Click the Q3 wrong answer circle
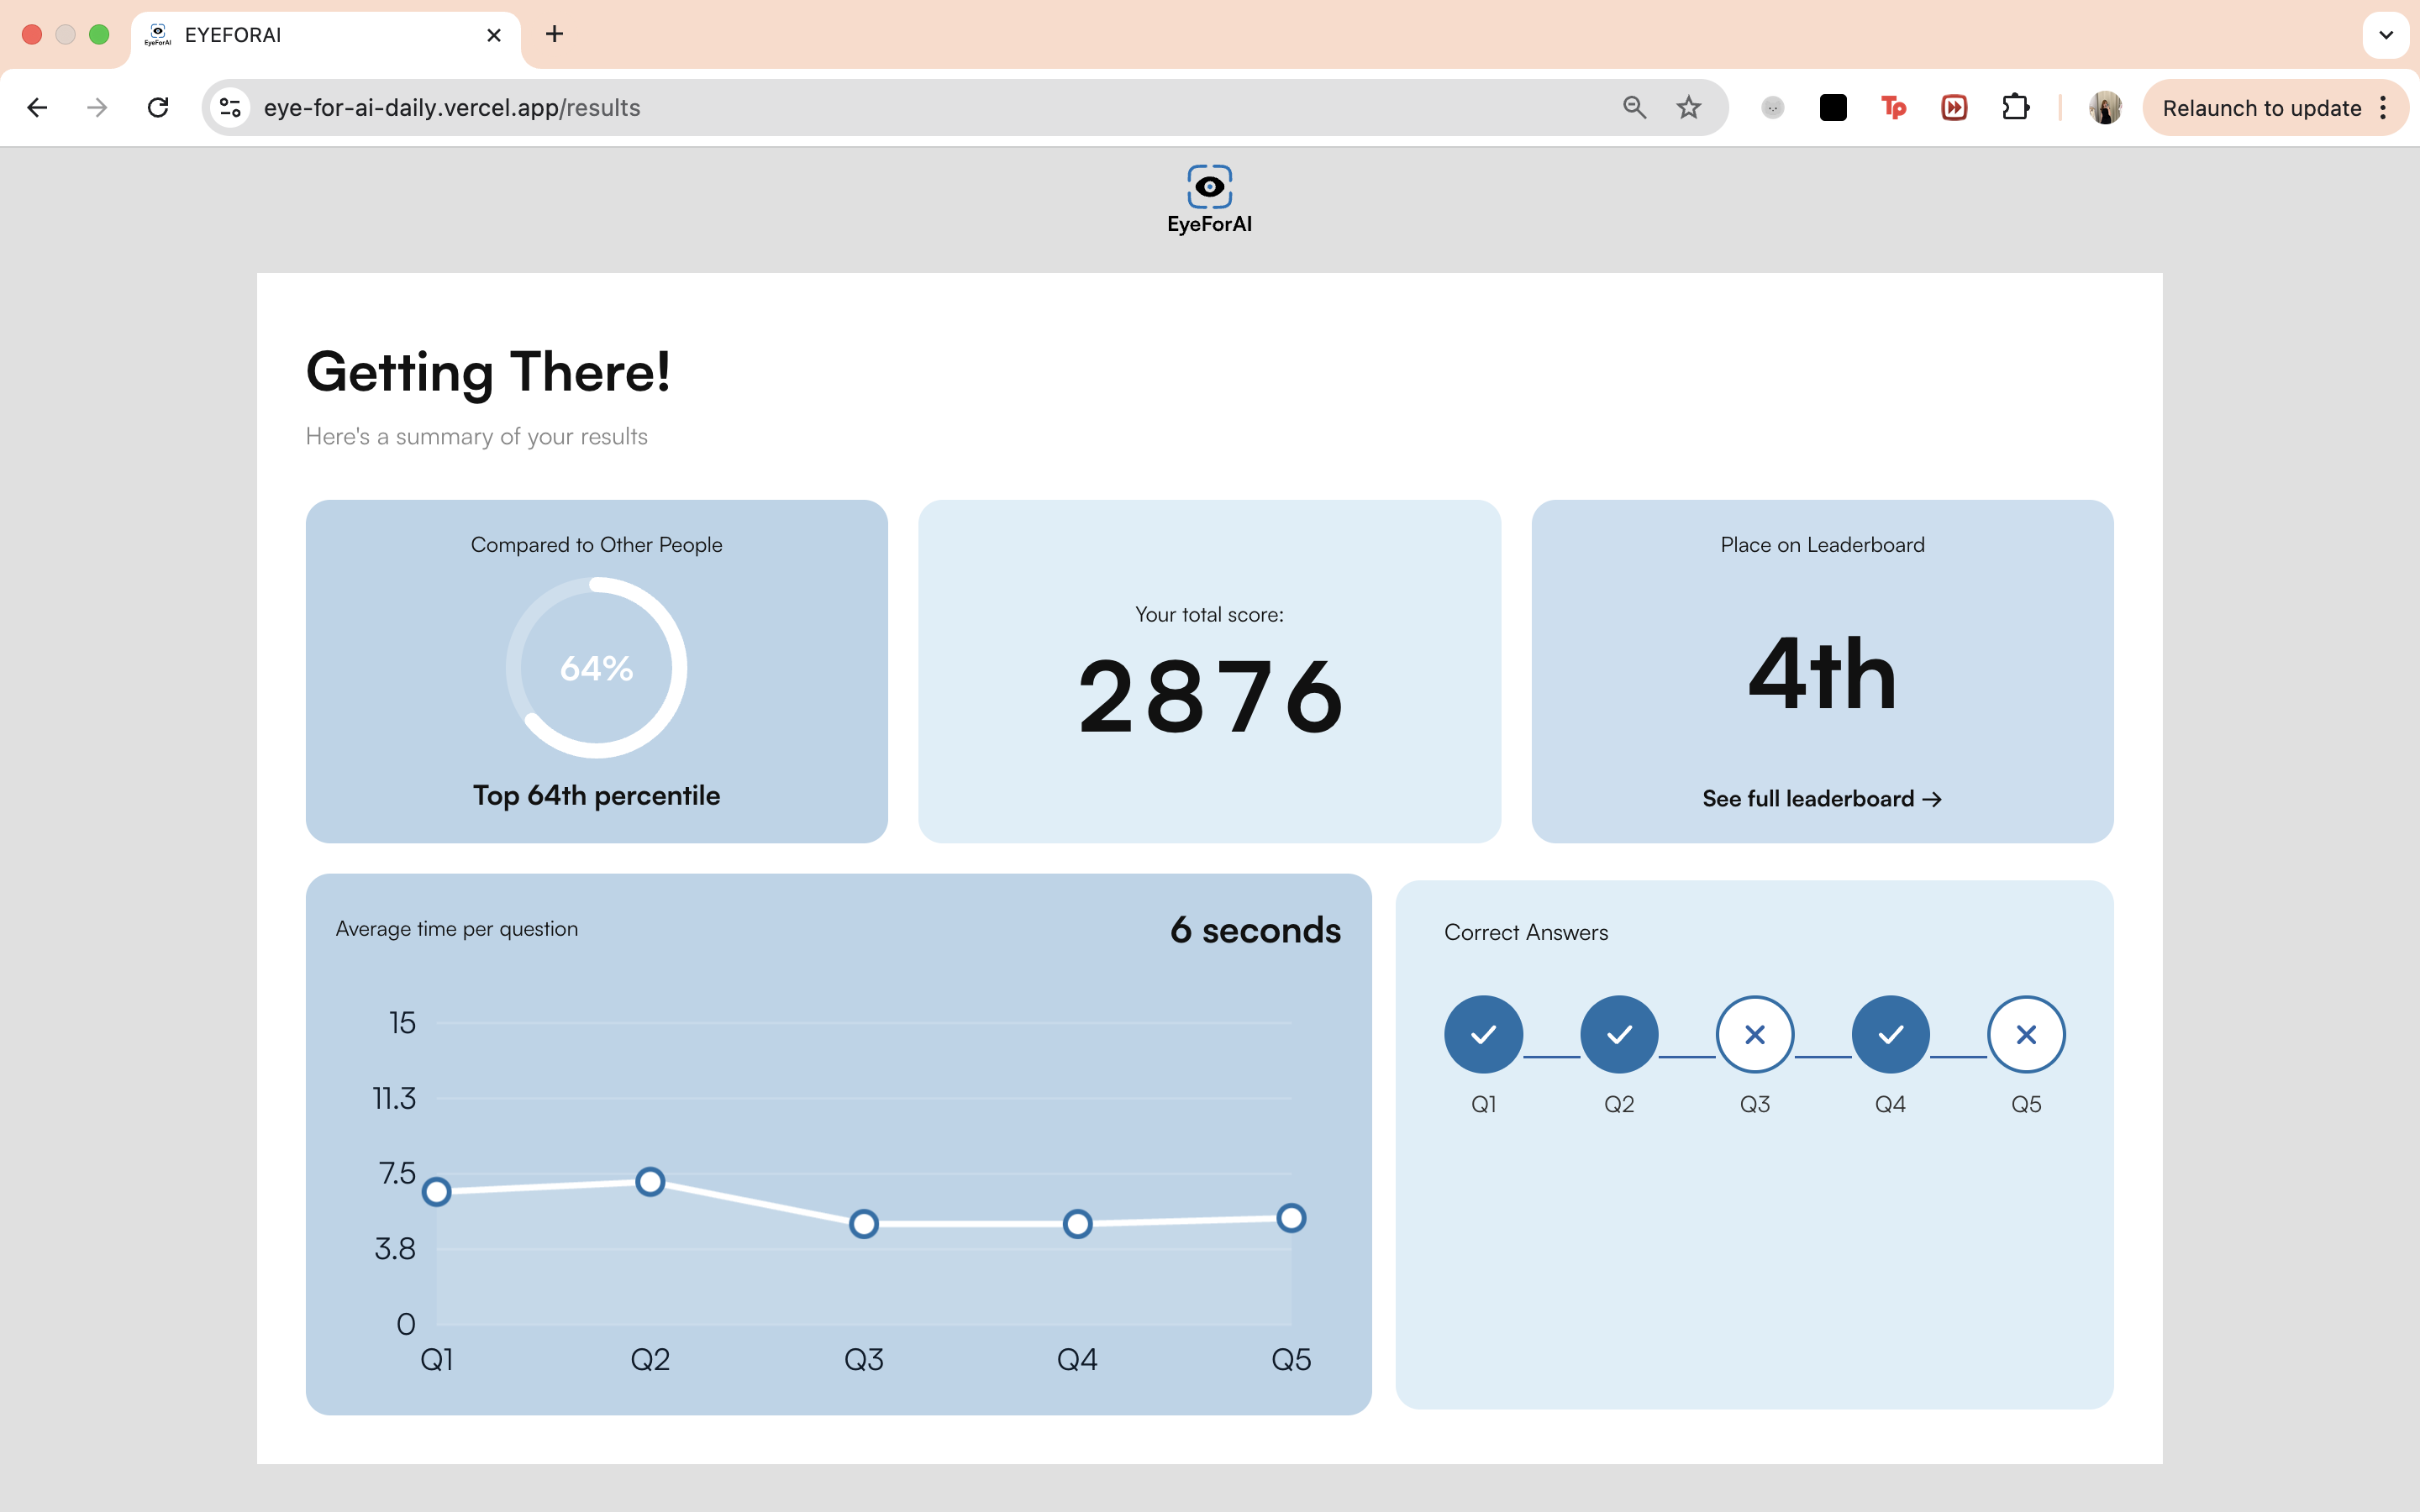2420x1512 pixels. pyautogui.click(x=1754, y=1034)
